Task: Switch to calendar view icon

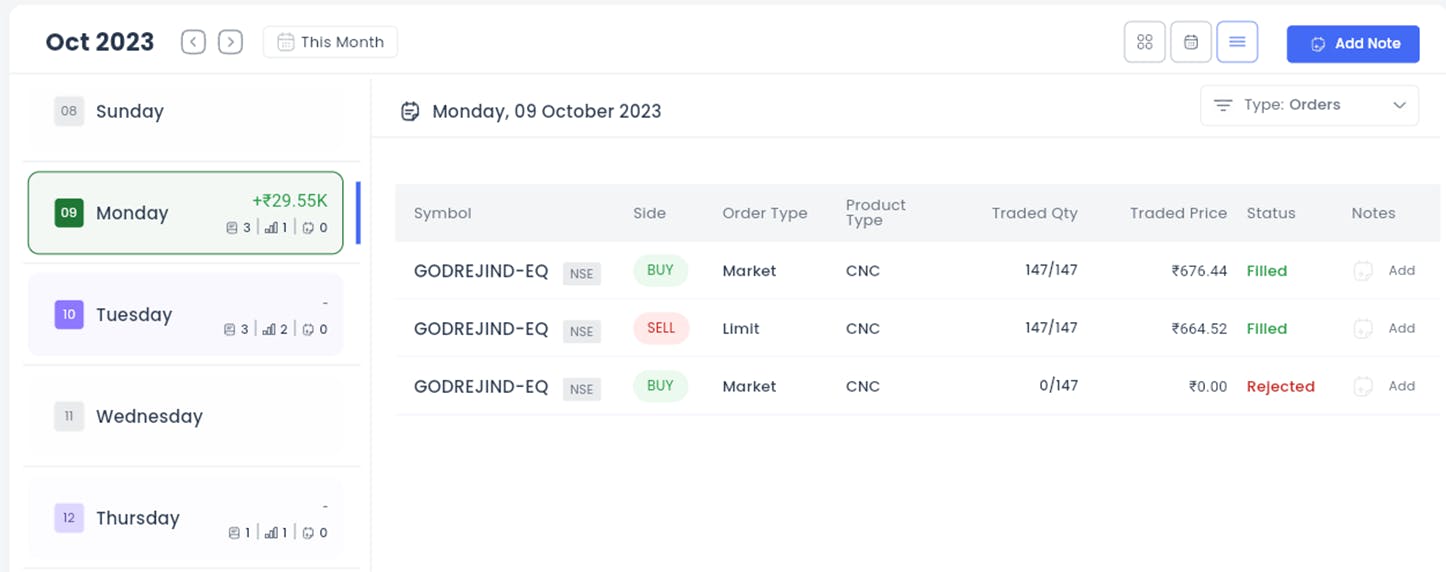Action: tap(1191, 42)
